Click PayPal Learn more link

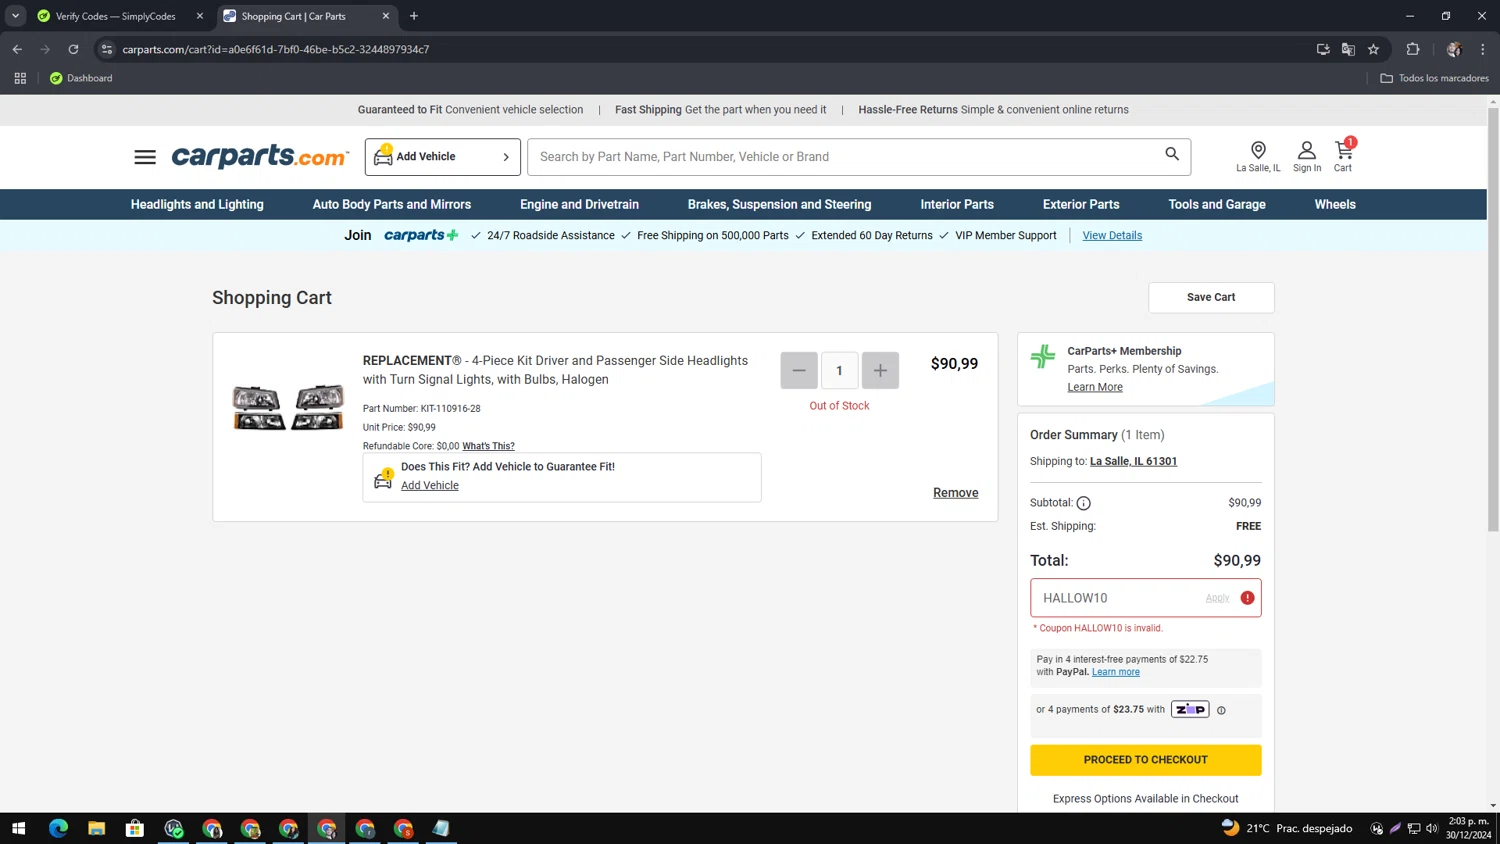pyautogui.click(x=1116, y=672)
